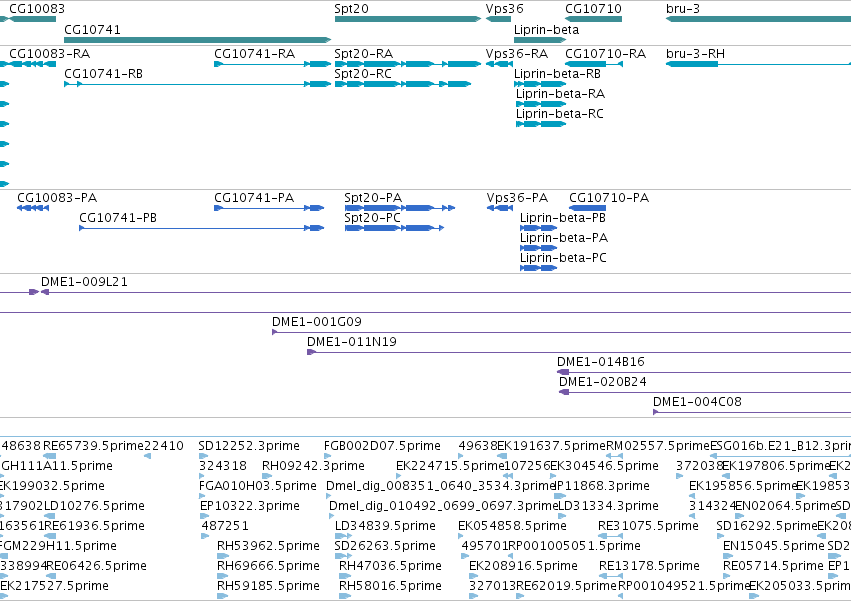Select the RH53962.5prime EST label
This screenshot has width=851, height=601.
coord(268,546)
